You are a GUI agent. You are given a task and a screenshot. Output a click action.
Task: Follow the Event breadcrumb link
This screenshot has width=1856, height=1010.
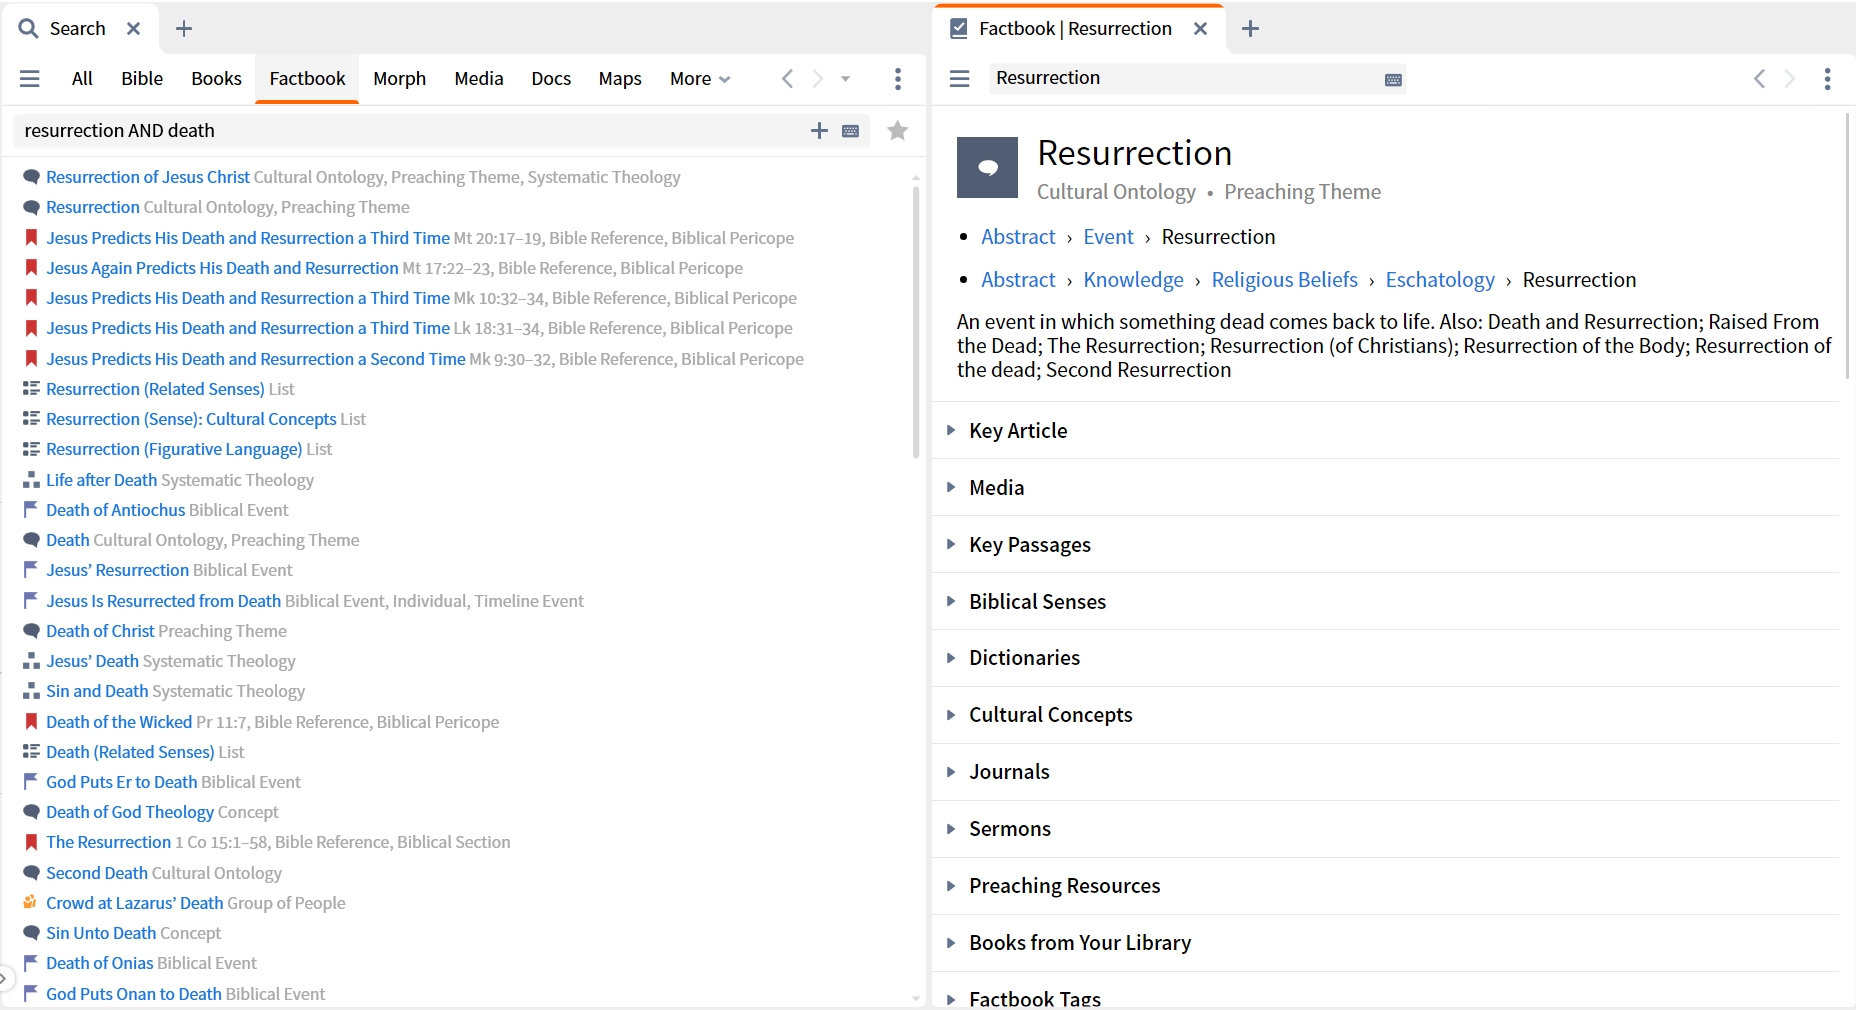[x=1108, y=237]
